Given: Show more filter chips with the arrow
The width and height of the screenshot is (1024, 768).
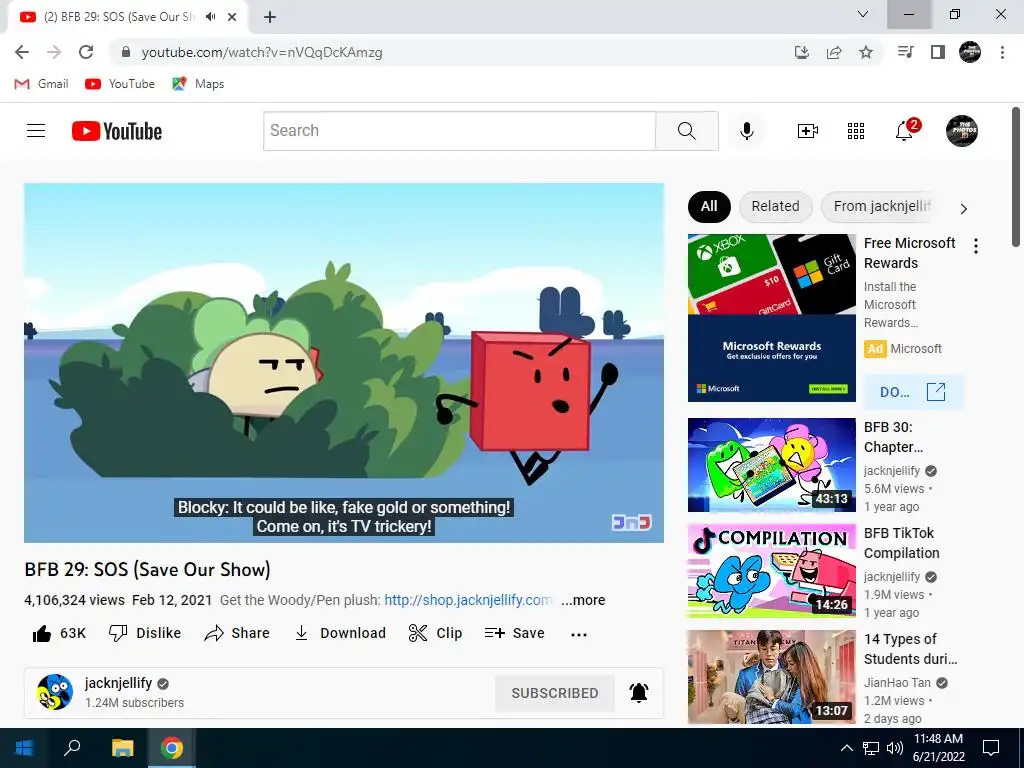Looking at the screenshot, I should 963,209.
